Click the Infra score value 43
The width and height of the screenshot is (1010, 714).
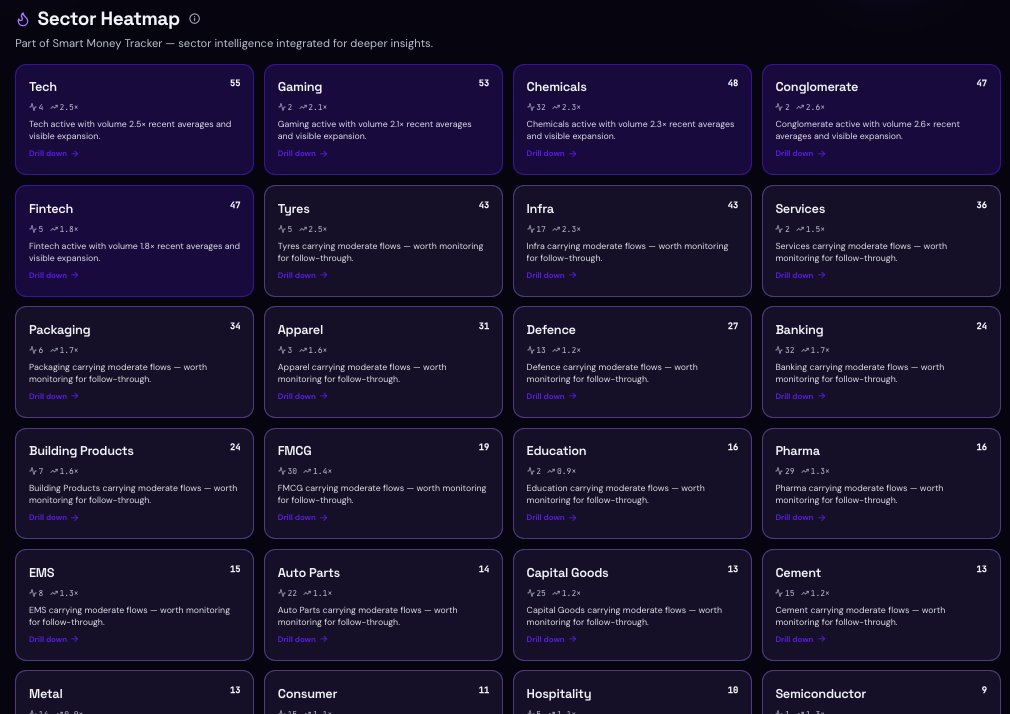pos(732,205)
